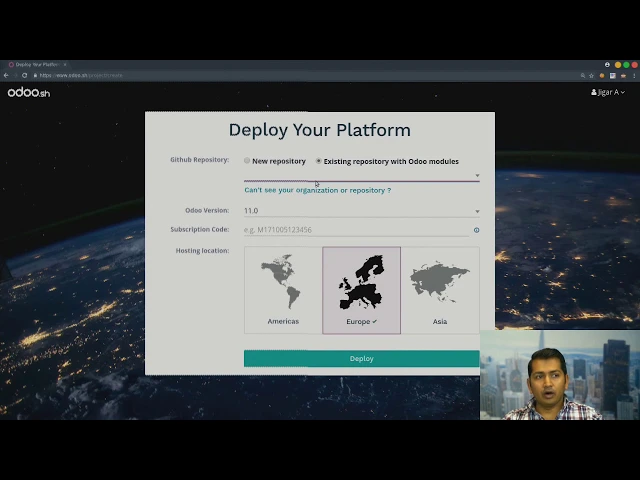This screenshot has width=640, height=480.
Task: Click the Deploy button
Action: [362, 358]
